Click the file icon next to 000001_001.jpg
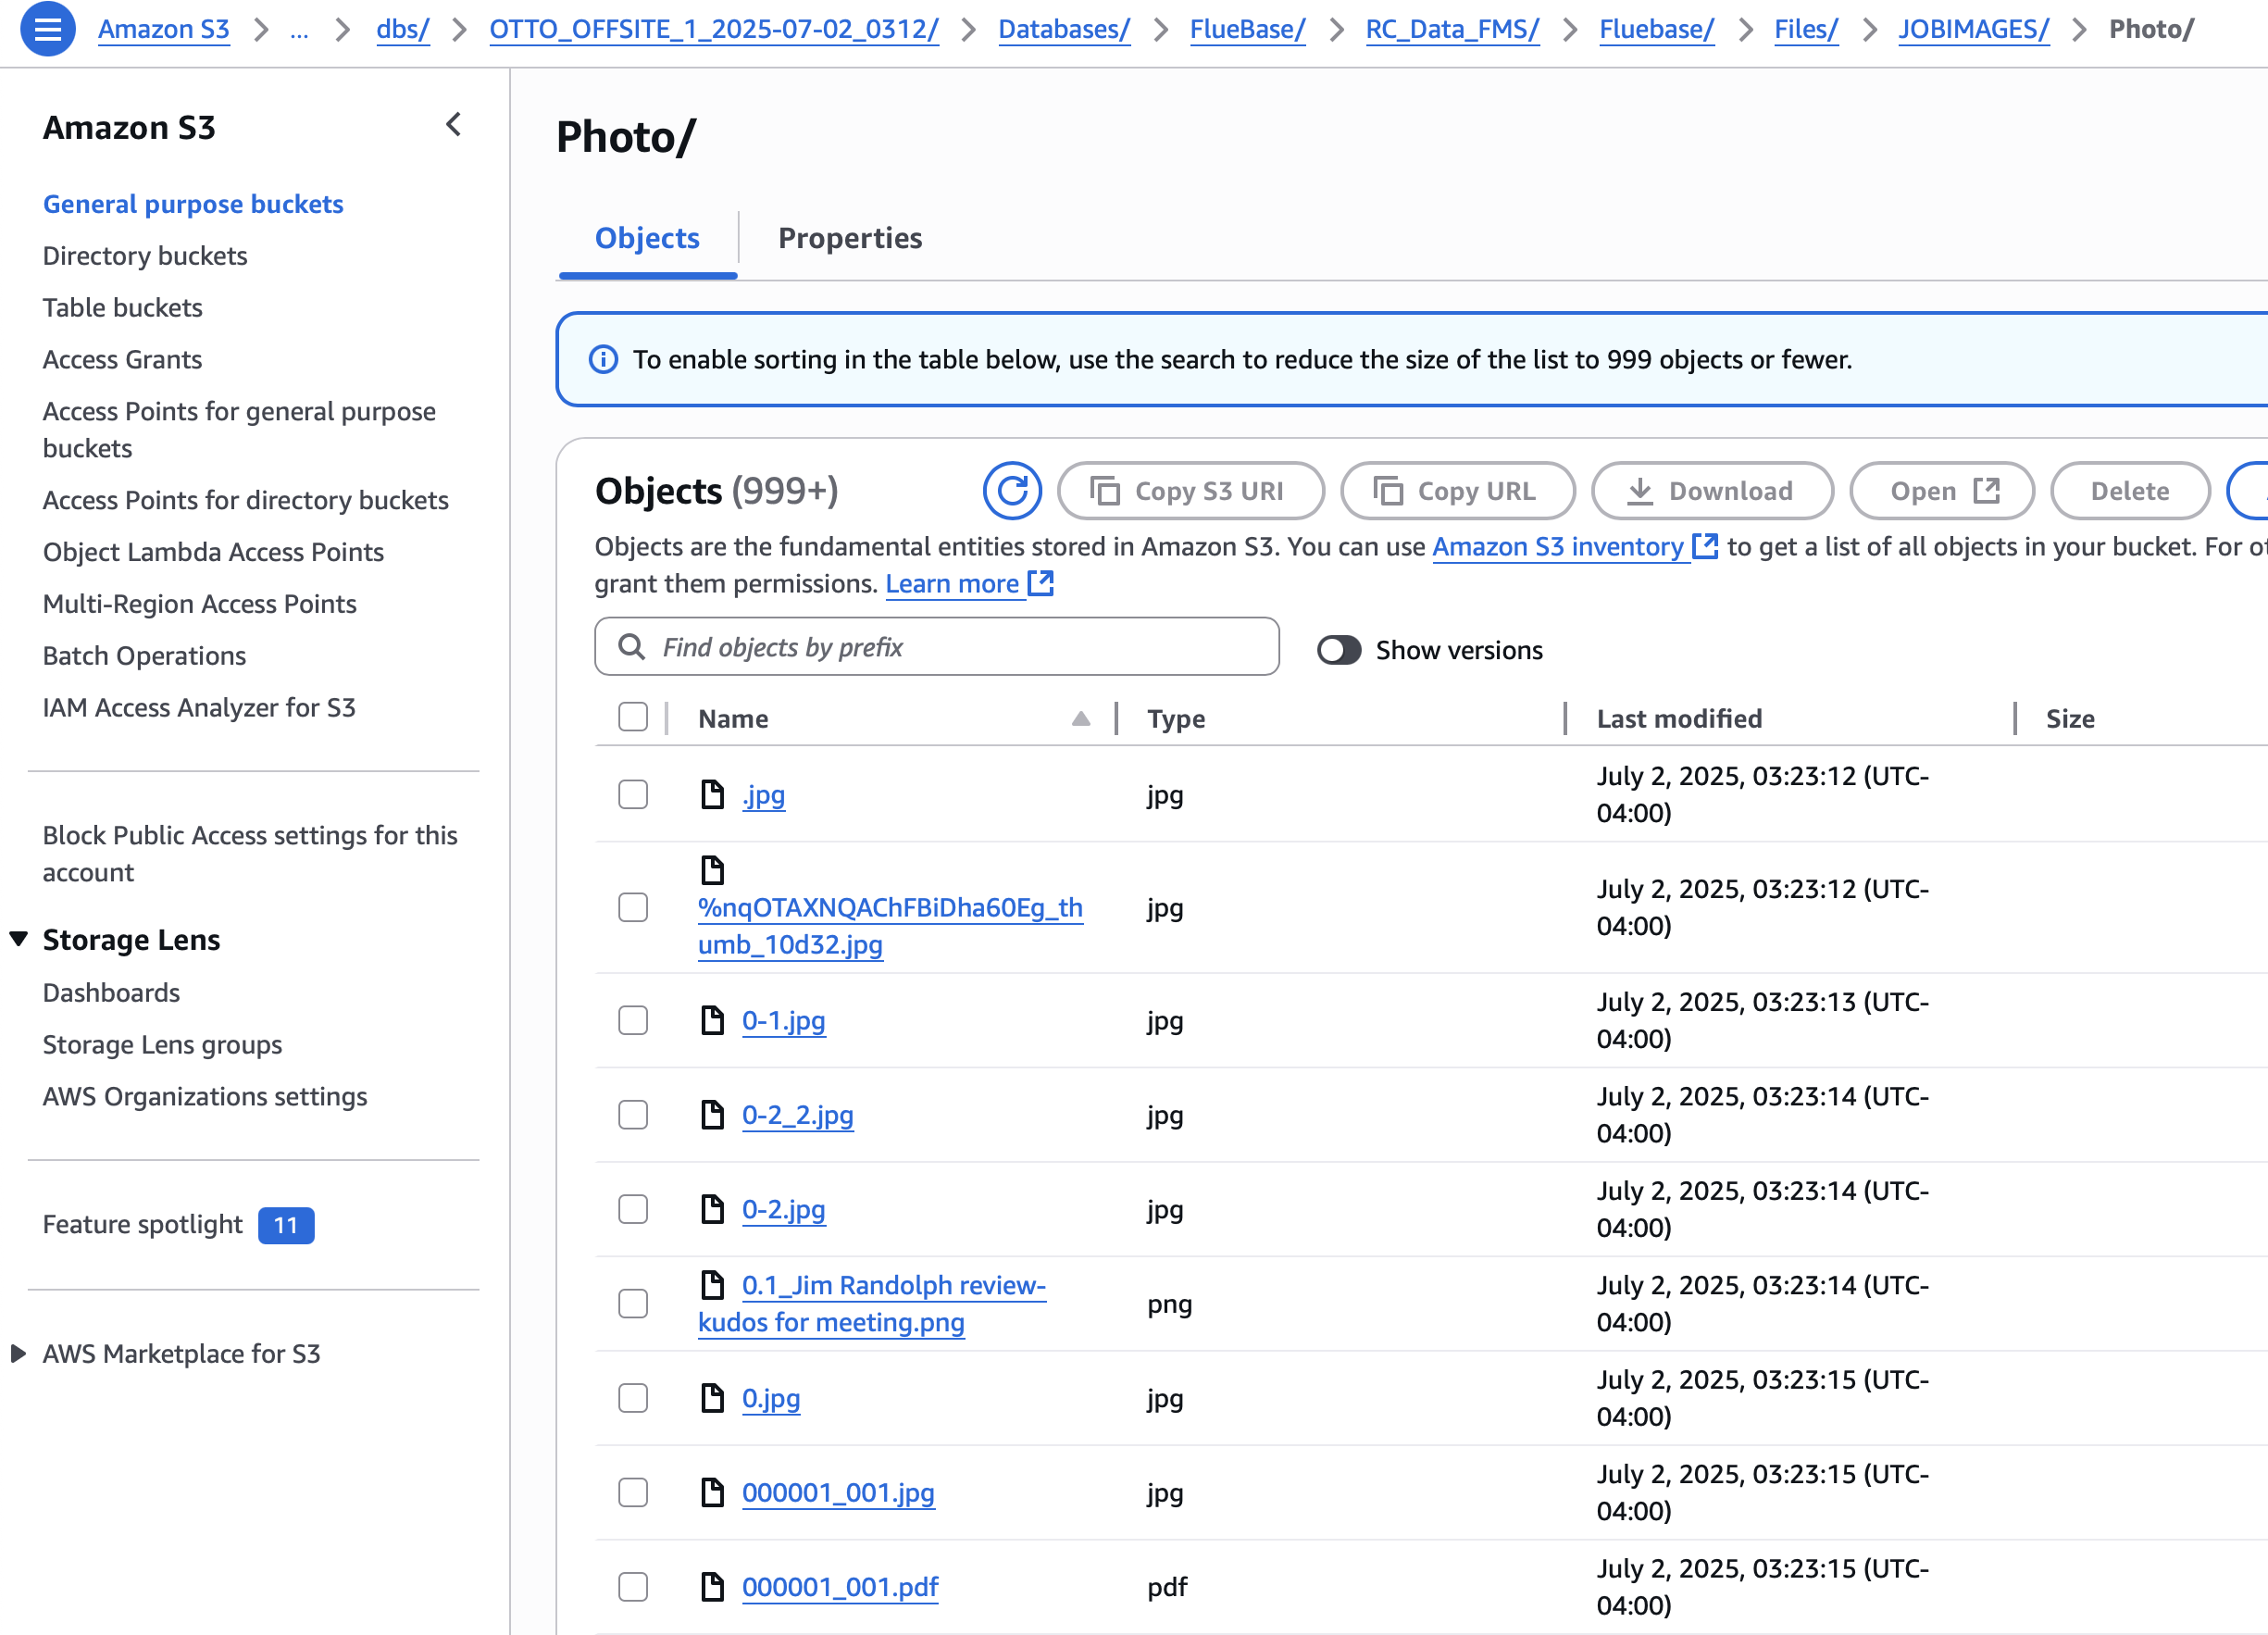 712,1492
